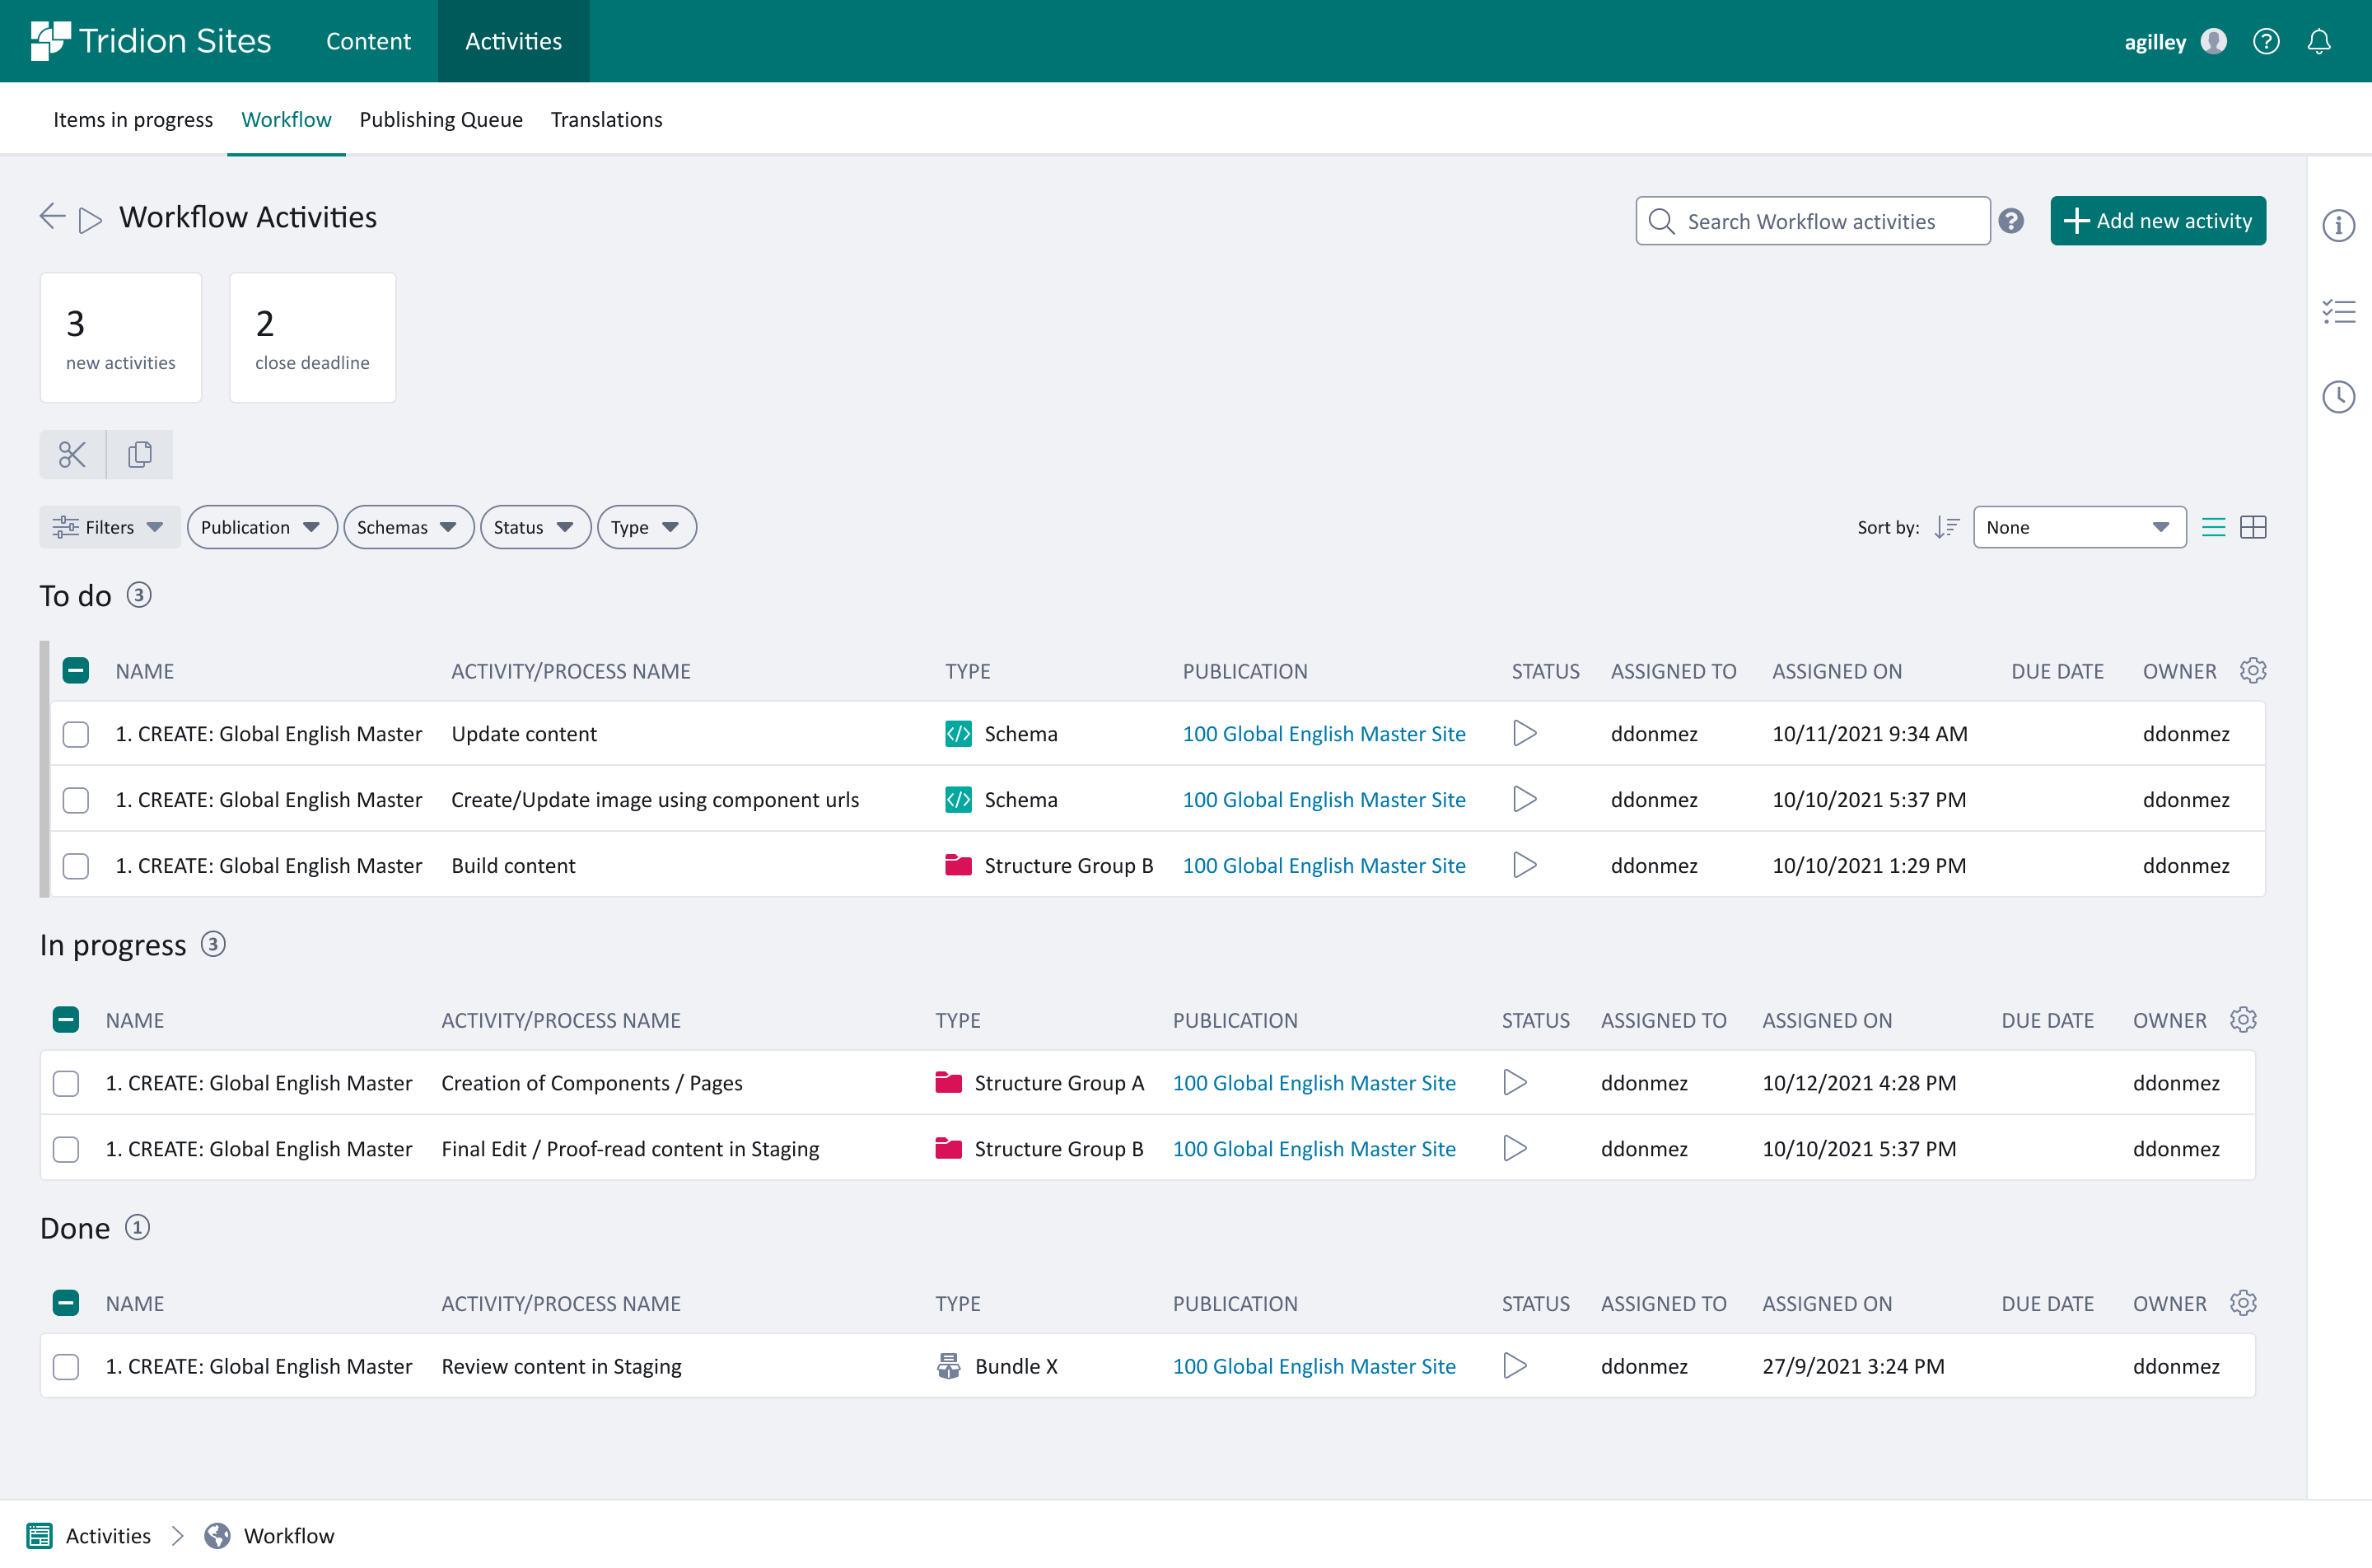Screen dimensions: 2372x1568
Task: Open the Content menu in top navigation
Action: [368, 41]
